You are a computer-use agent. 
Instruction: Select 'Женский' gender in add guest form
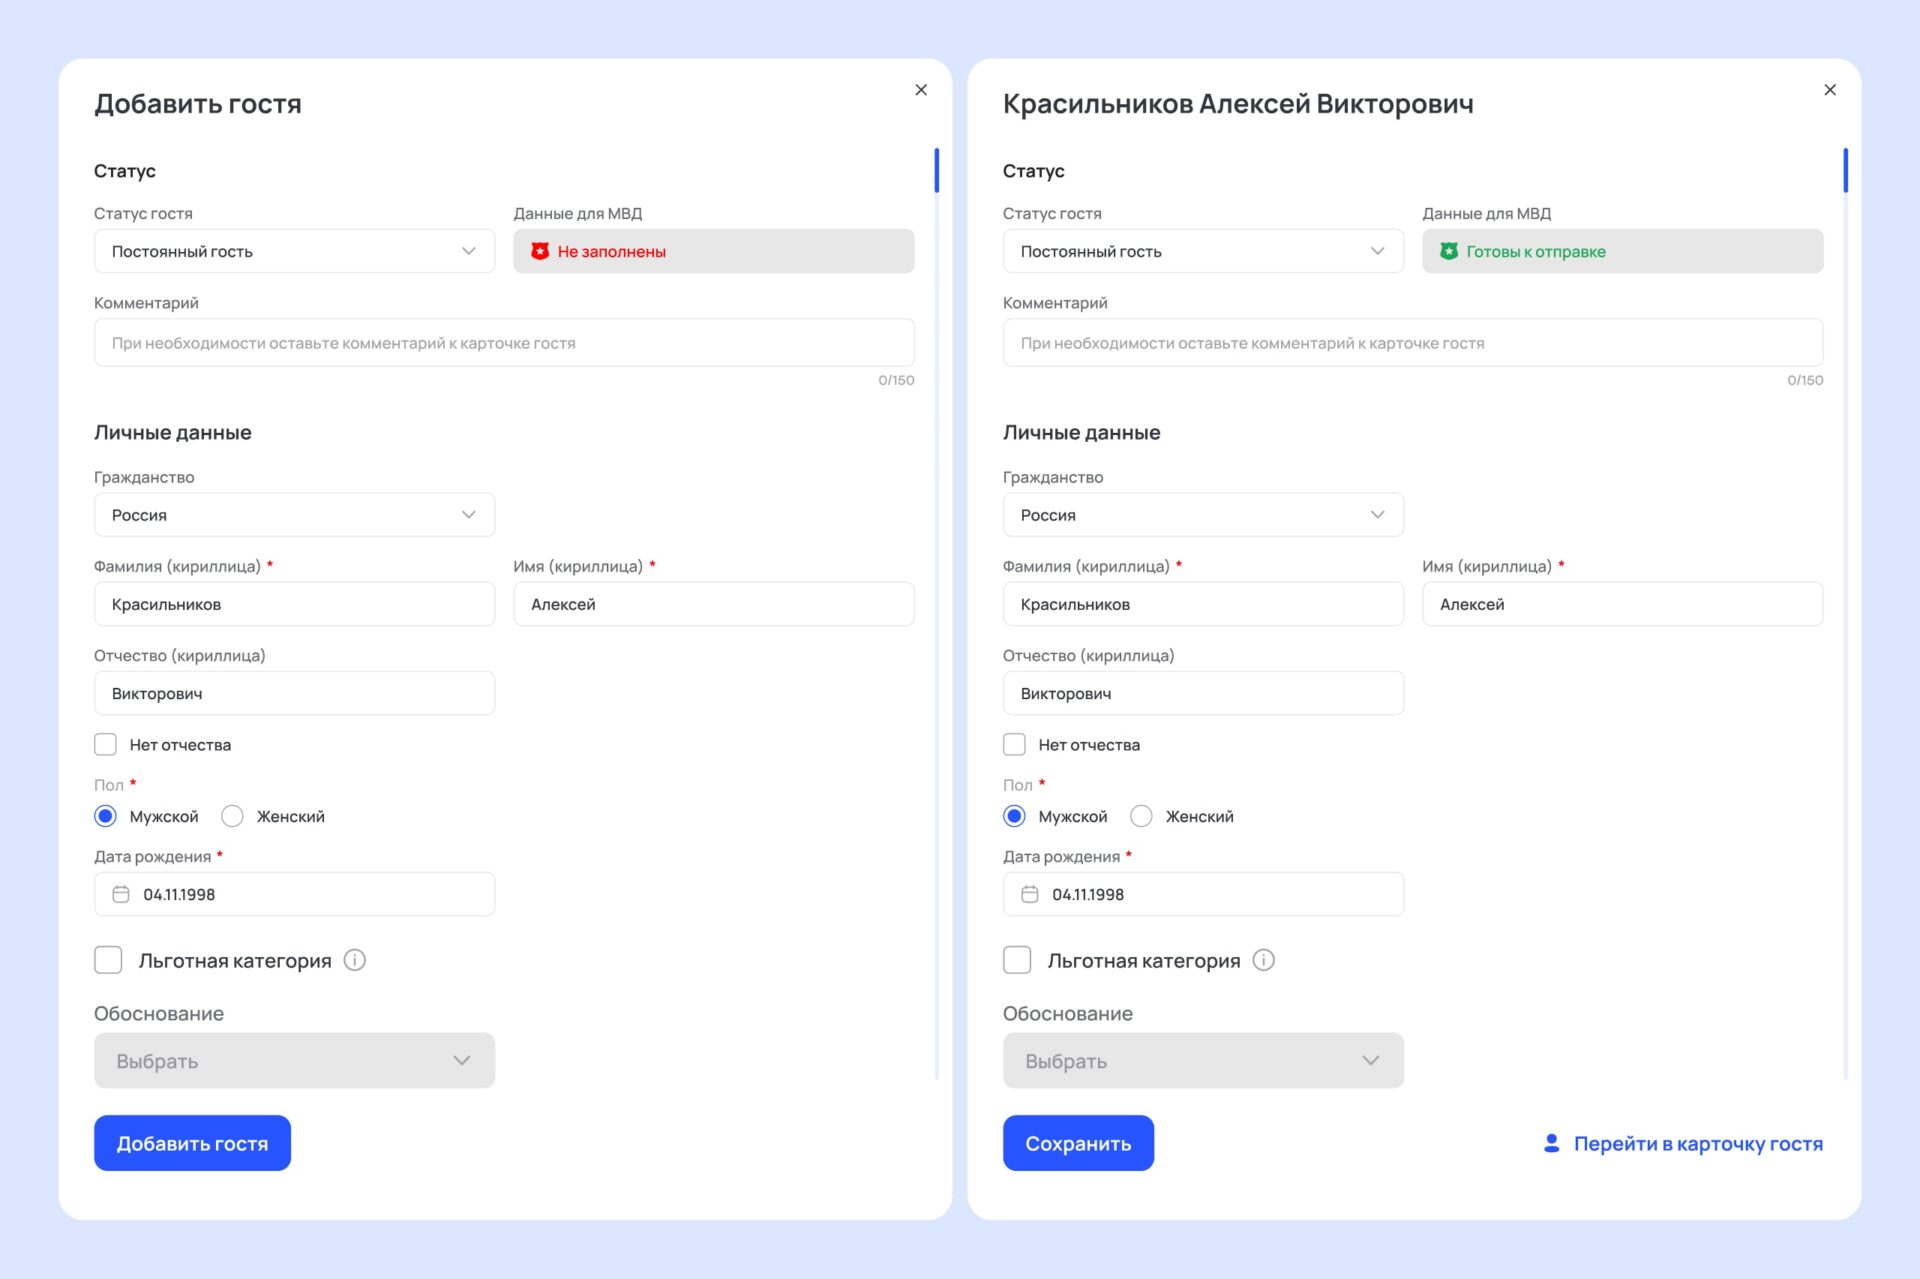pos(233,816)
